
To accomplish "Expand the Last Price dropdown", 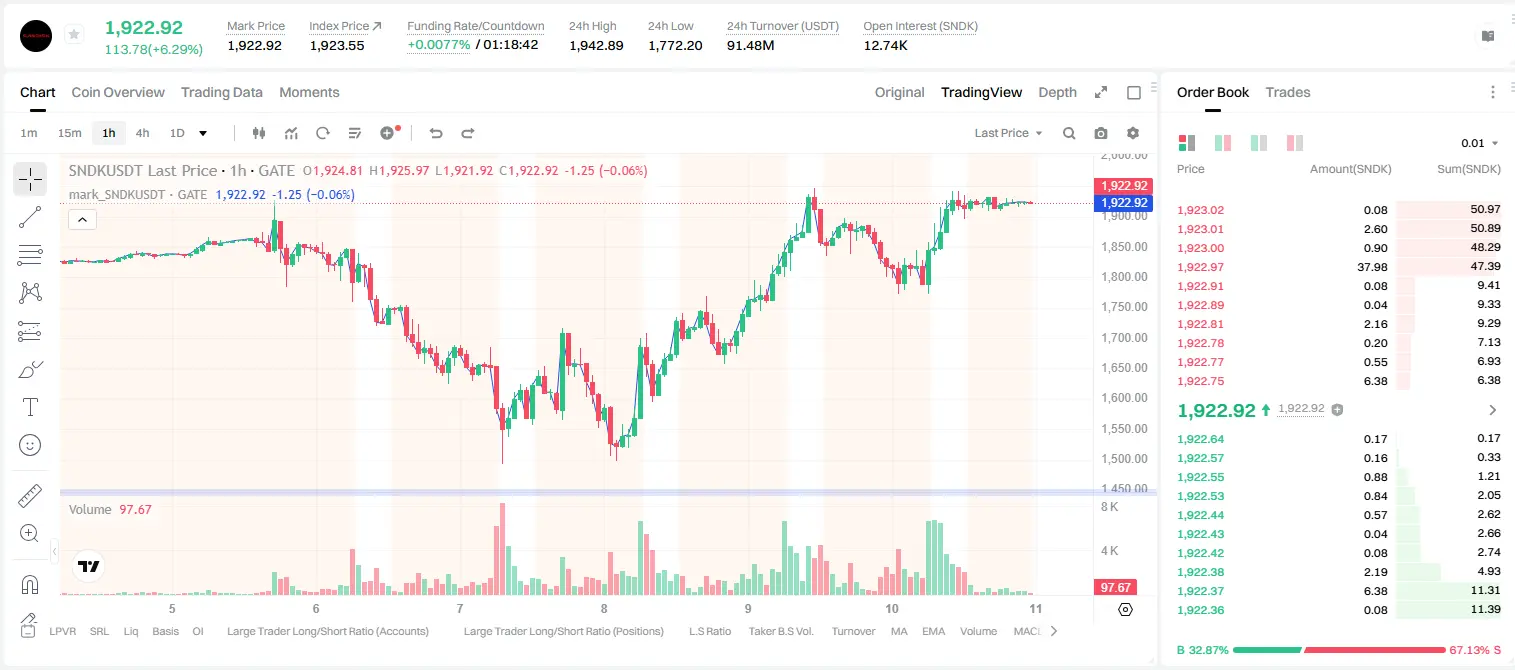I will pyautogui.click(x=1008, y=133).
